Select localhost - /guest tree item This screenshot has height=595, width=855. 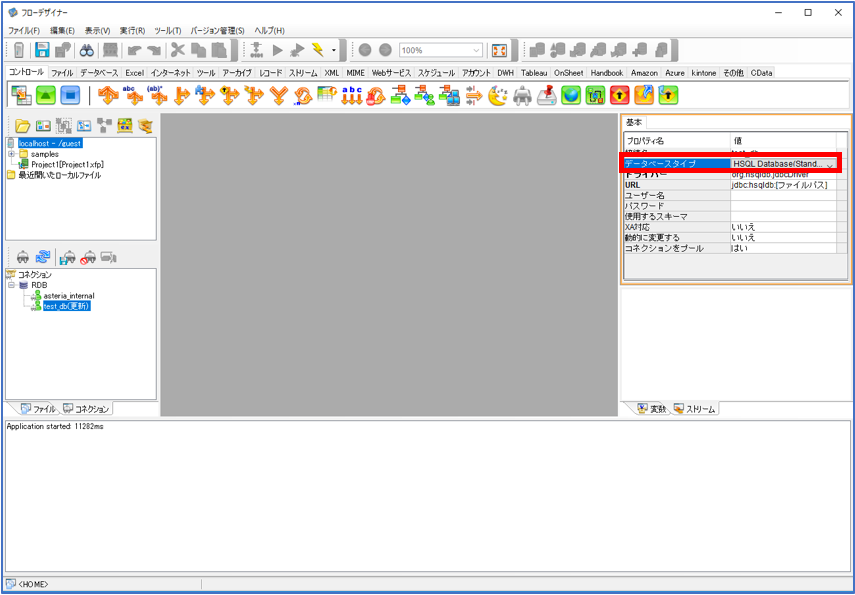click(50, 143)
